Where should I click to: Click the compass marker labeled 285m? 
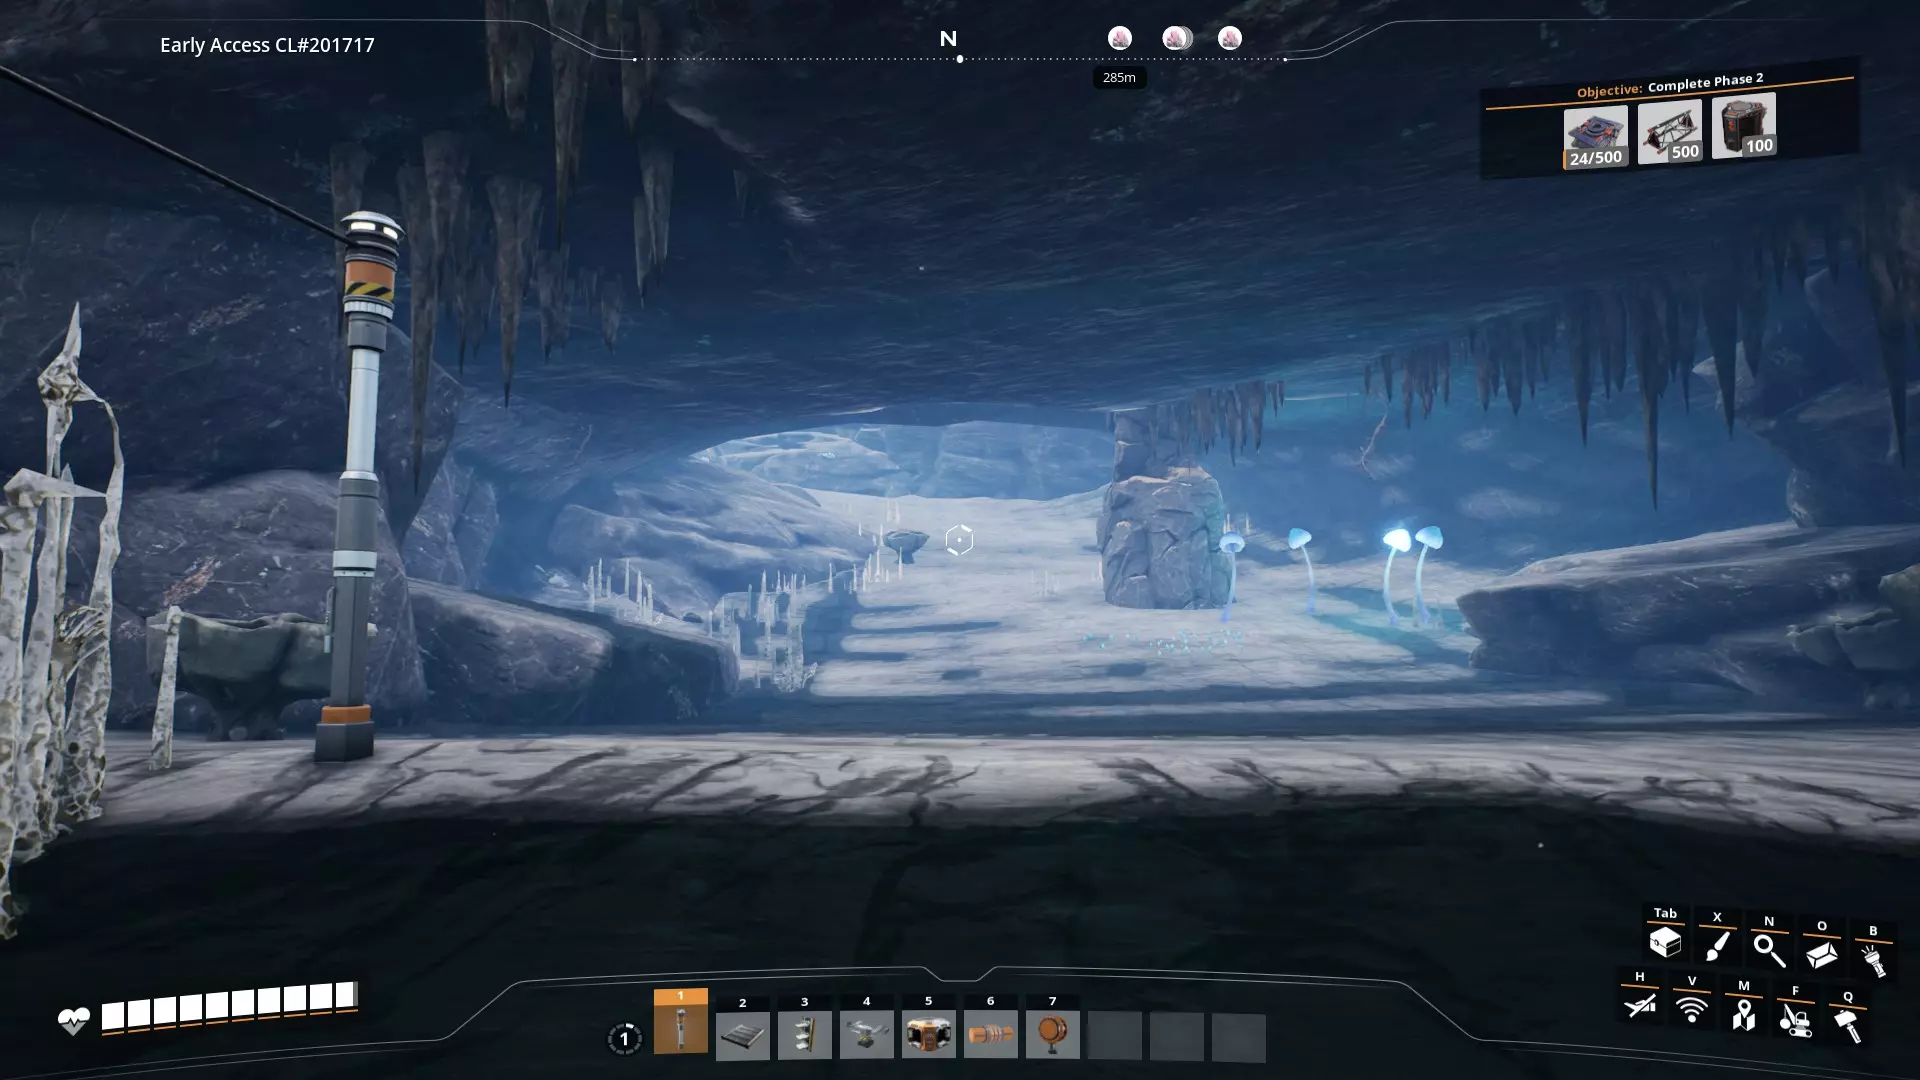click(1120, 39)
